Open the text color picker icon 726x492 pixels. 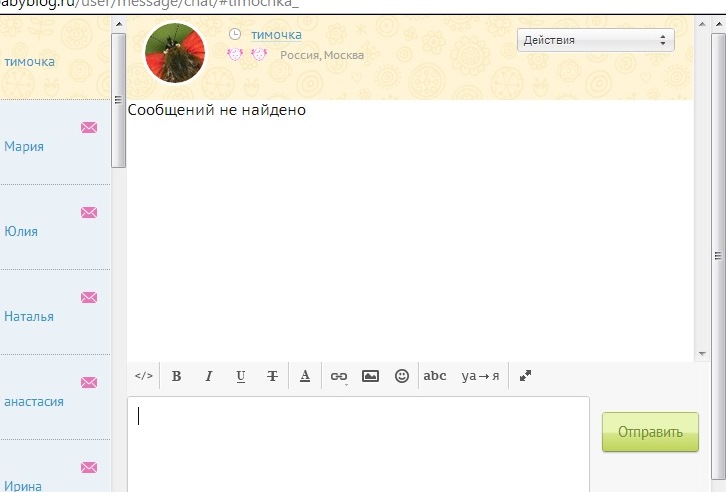click(x=305, y=376)
